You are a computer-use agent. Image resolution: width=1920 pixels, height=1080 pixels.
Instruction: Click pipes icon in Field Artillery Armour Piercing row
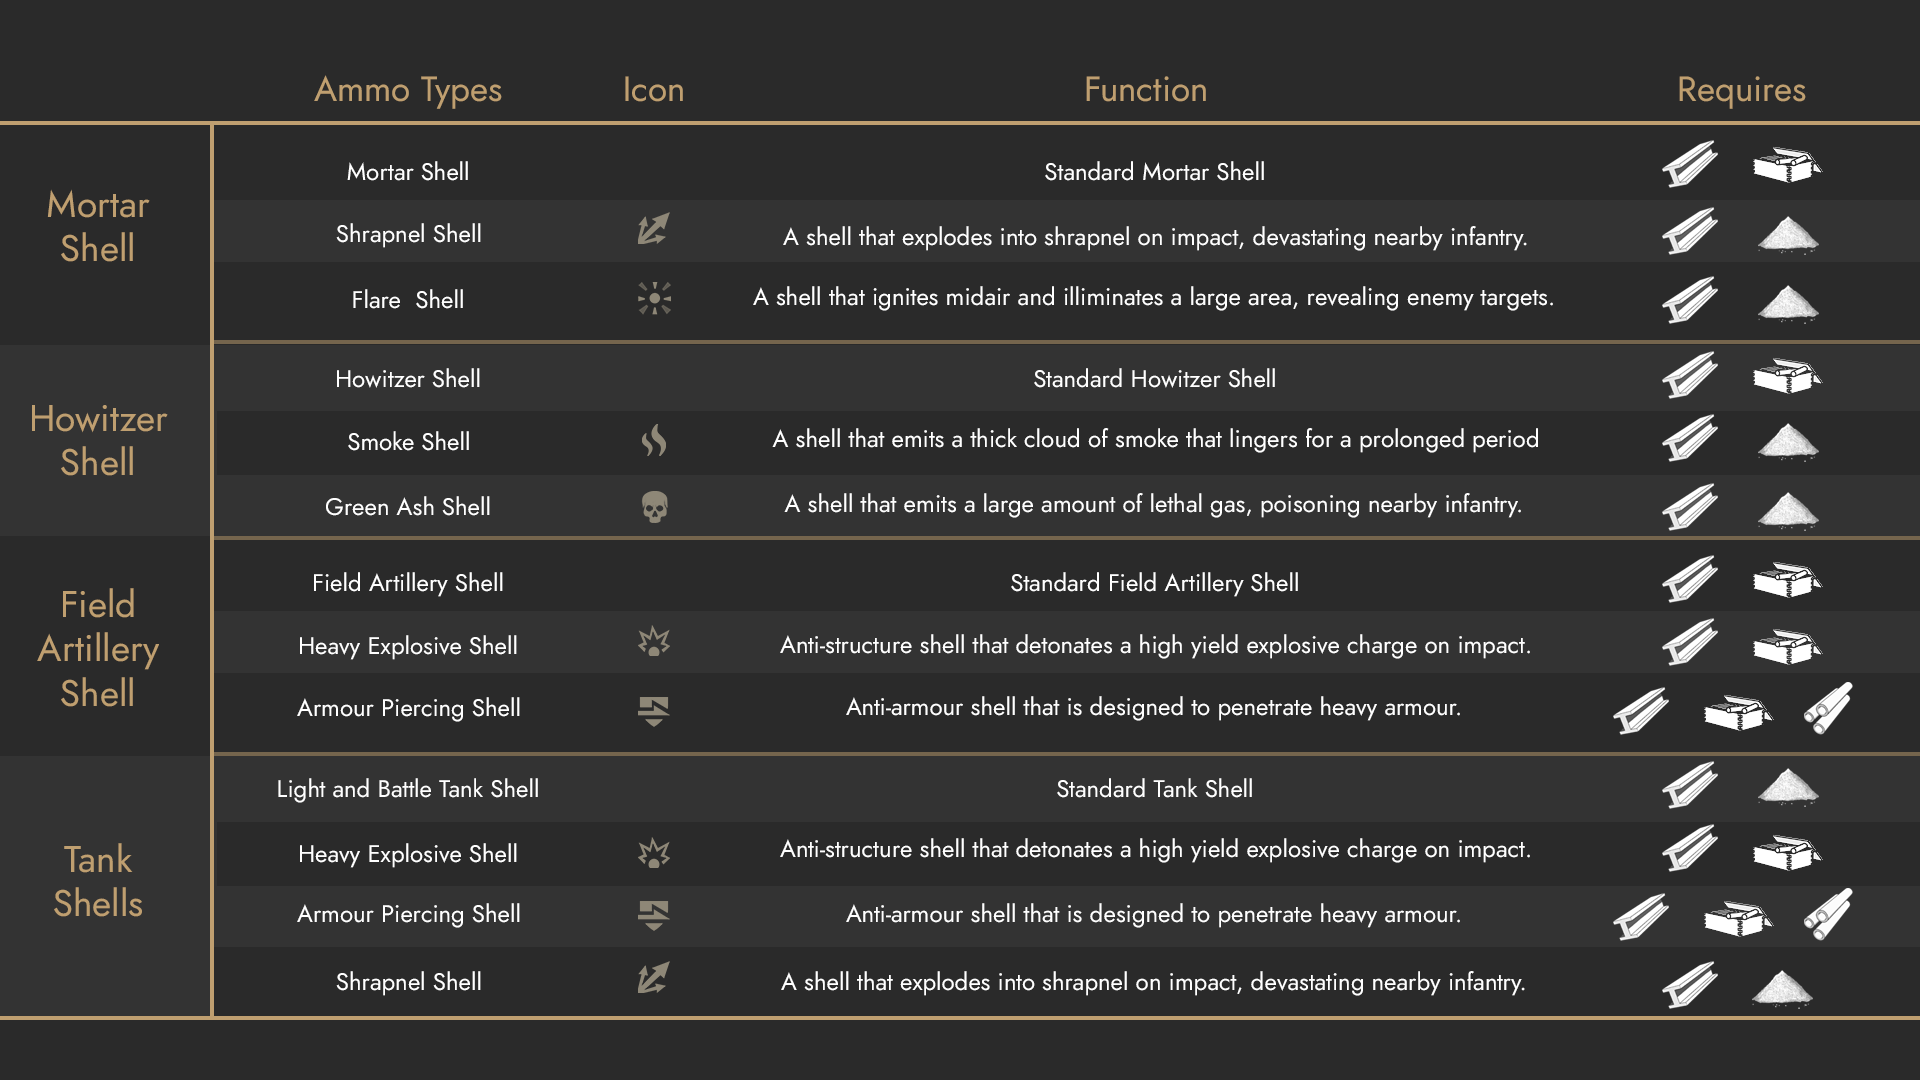pos(1828,708)
